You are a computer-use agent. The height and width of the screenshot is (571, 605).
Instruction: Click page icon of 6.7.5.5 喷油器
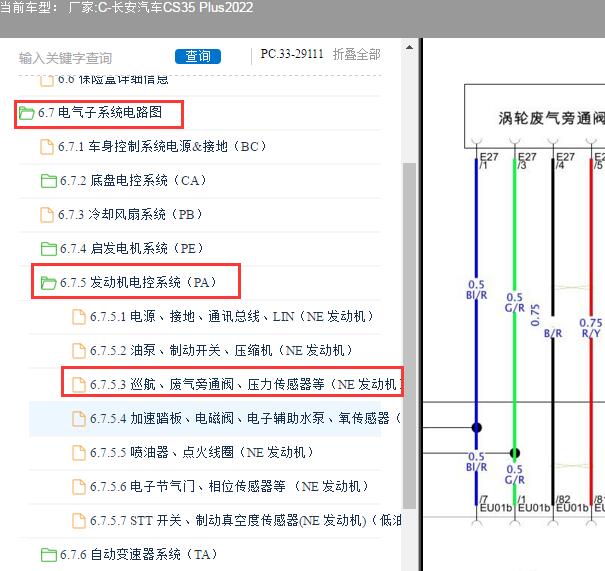(x=79, y=453)
